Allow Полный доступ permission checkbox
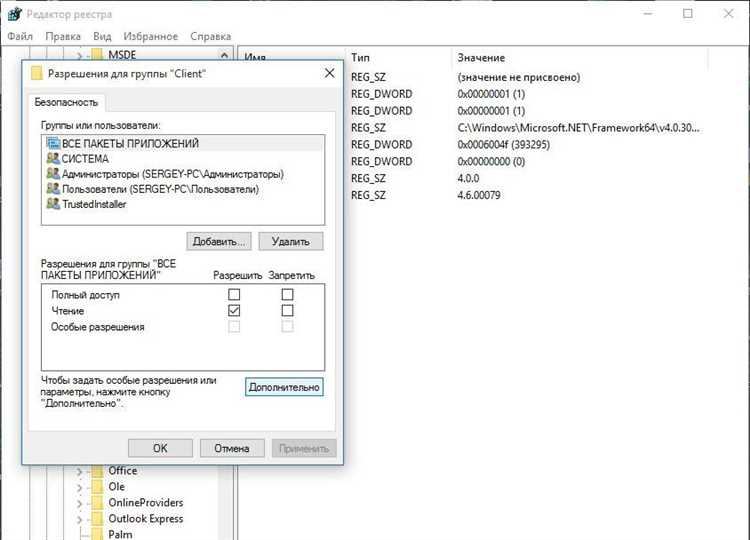 [234, 295]
